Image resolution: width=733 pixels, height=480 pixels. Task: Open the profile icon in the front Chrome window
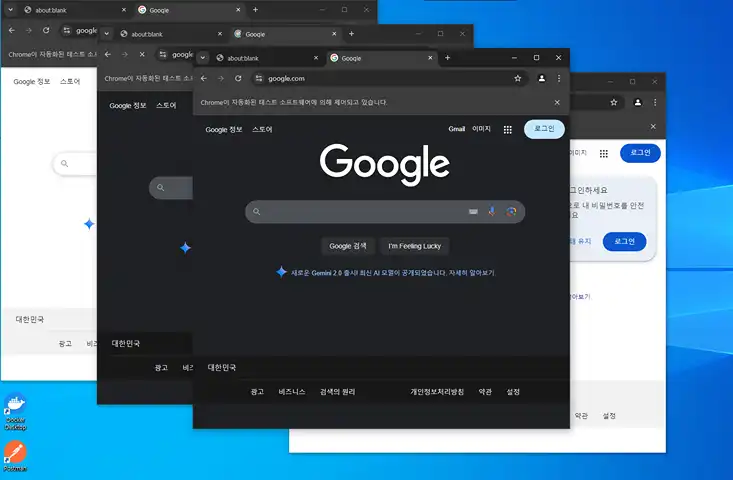click(541, 79)
